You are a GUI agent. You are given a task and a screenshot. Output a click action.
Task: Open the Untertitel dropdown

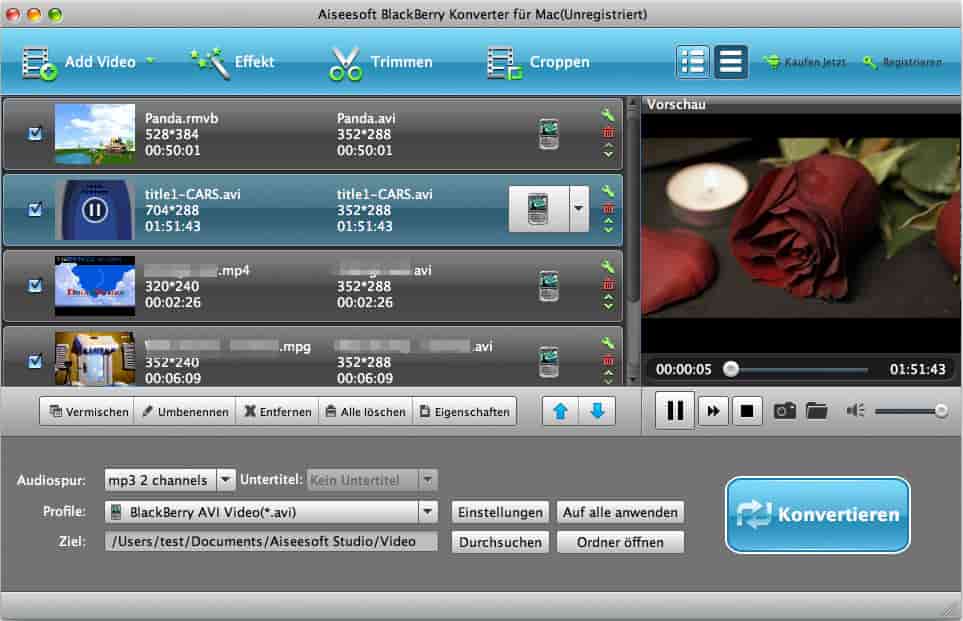tap(372, 480)
